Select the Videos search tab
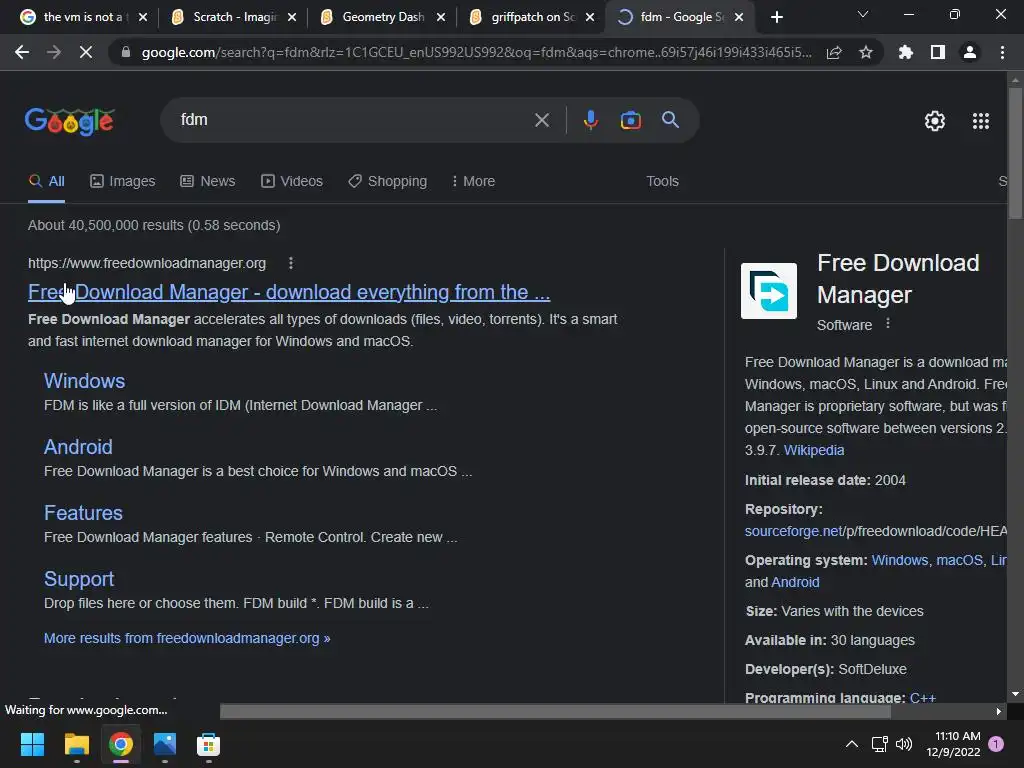The image size is (1024, 768). pos(292,181)
